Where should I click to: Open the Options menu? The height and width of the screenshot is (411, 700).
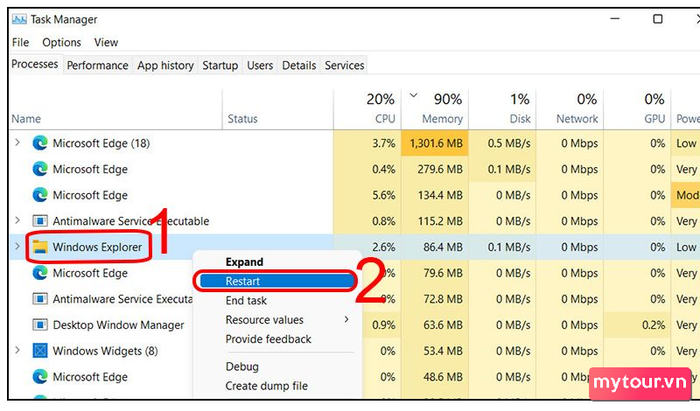click(62, 42)
